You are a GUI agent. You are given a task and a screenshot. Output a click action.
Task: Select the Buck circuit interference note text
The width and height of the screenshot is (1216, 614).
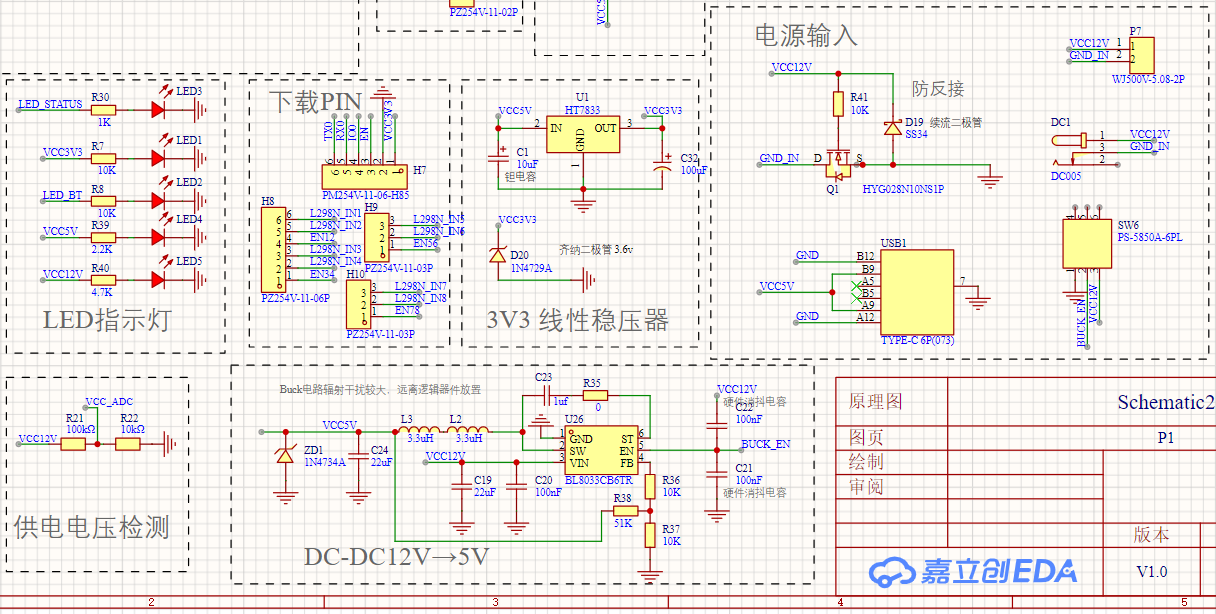[379, 391]
